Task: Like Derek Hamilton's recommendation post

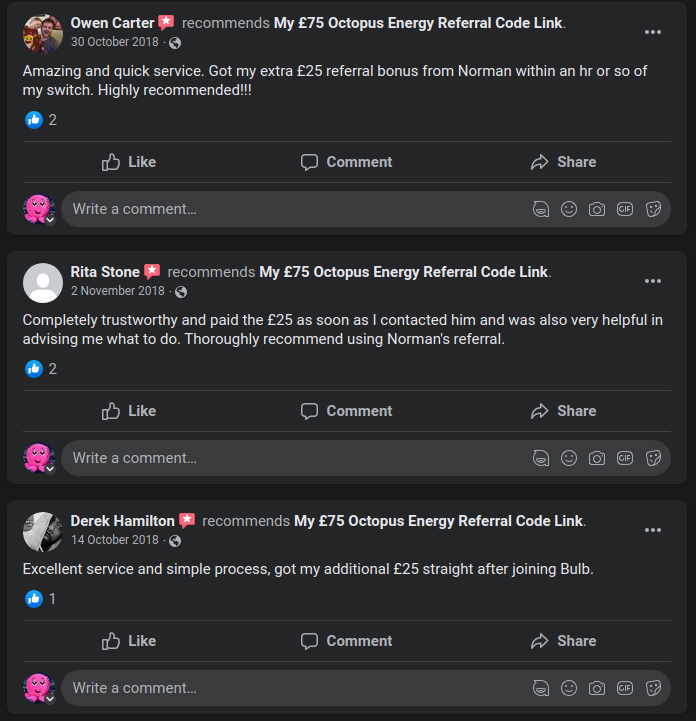Action: tap(129, 641)
